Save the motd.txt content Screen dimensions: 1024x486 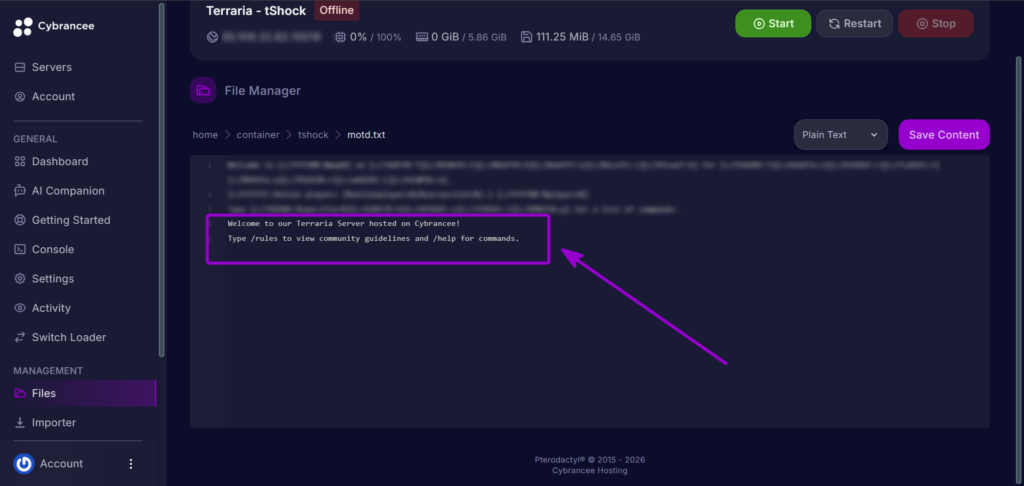coord(944,135)
